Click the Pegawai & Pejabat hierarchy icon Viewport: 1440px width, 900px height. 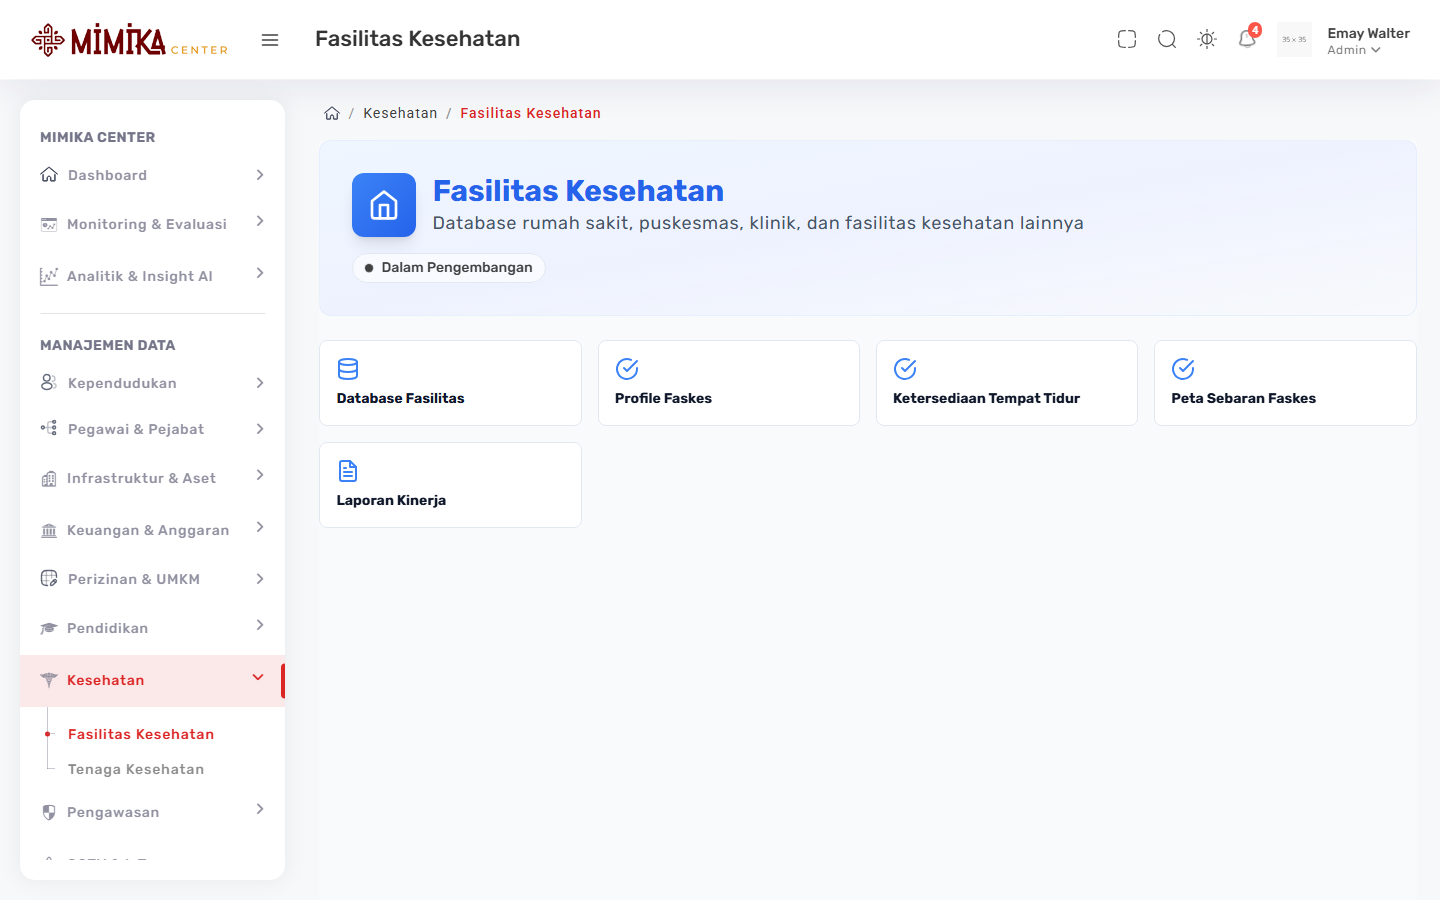tap(49, 428)
